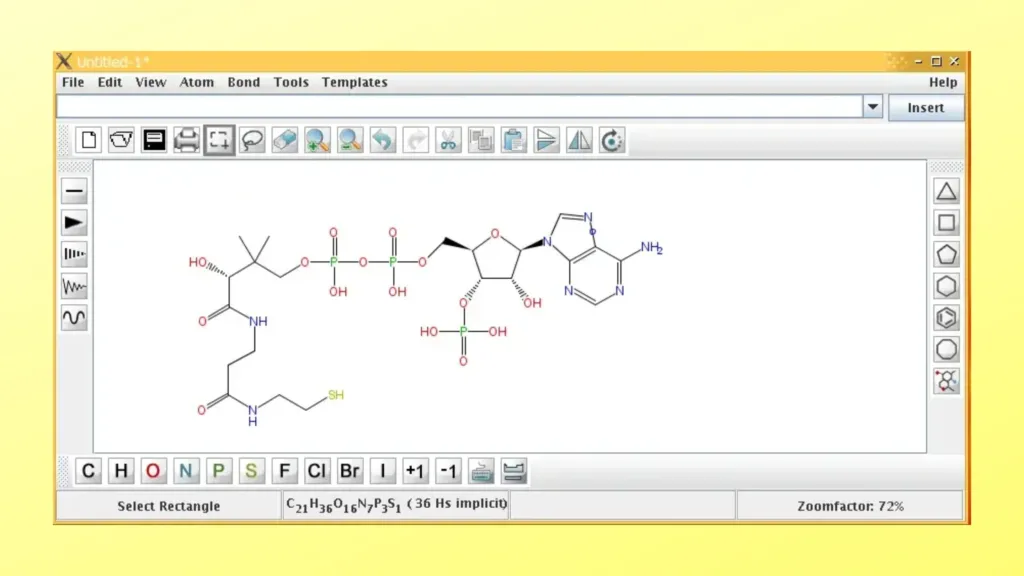Toggle the Select Rectangle tool
1024x576 pixels.
220,140
